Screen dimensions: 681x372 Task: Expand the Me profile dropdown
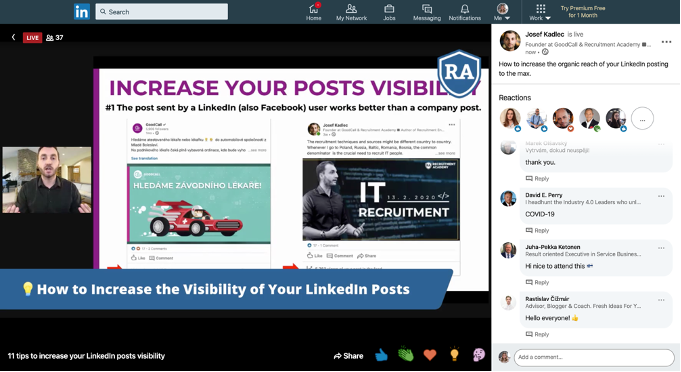tap(502, 12)
